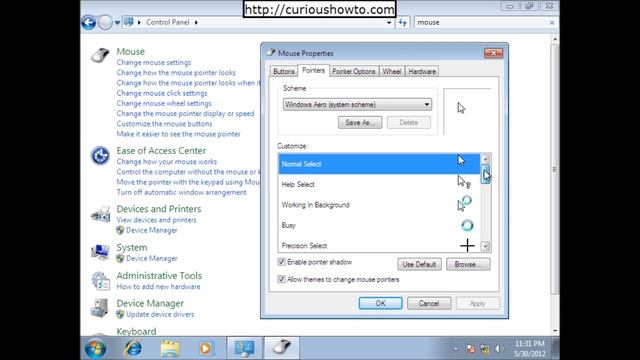640x360 pixels.
Task: Toggle Allow themes to change mouse pointers
Action: click(281, 279)
